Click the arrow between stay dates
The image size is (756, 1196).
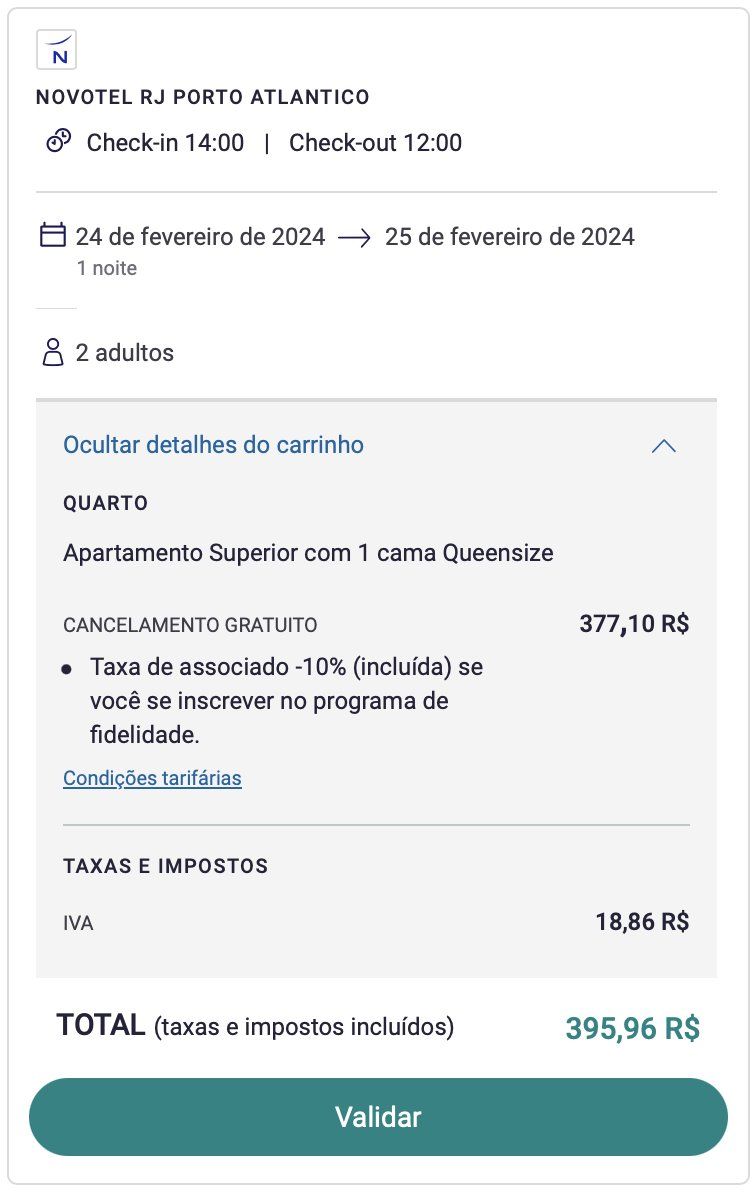click(355, 237)
